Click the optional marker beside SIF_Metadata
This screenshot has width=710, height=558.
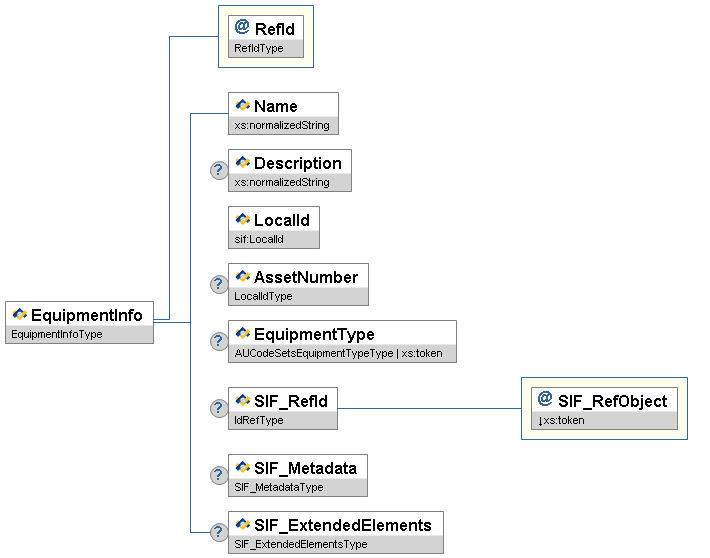[x=219, y=475]
